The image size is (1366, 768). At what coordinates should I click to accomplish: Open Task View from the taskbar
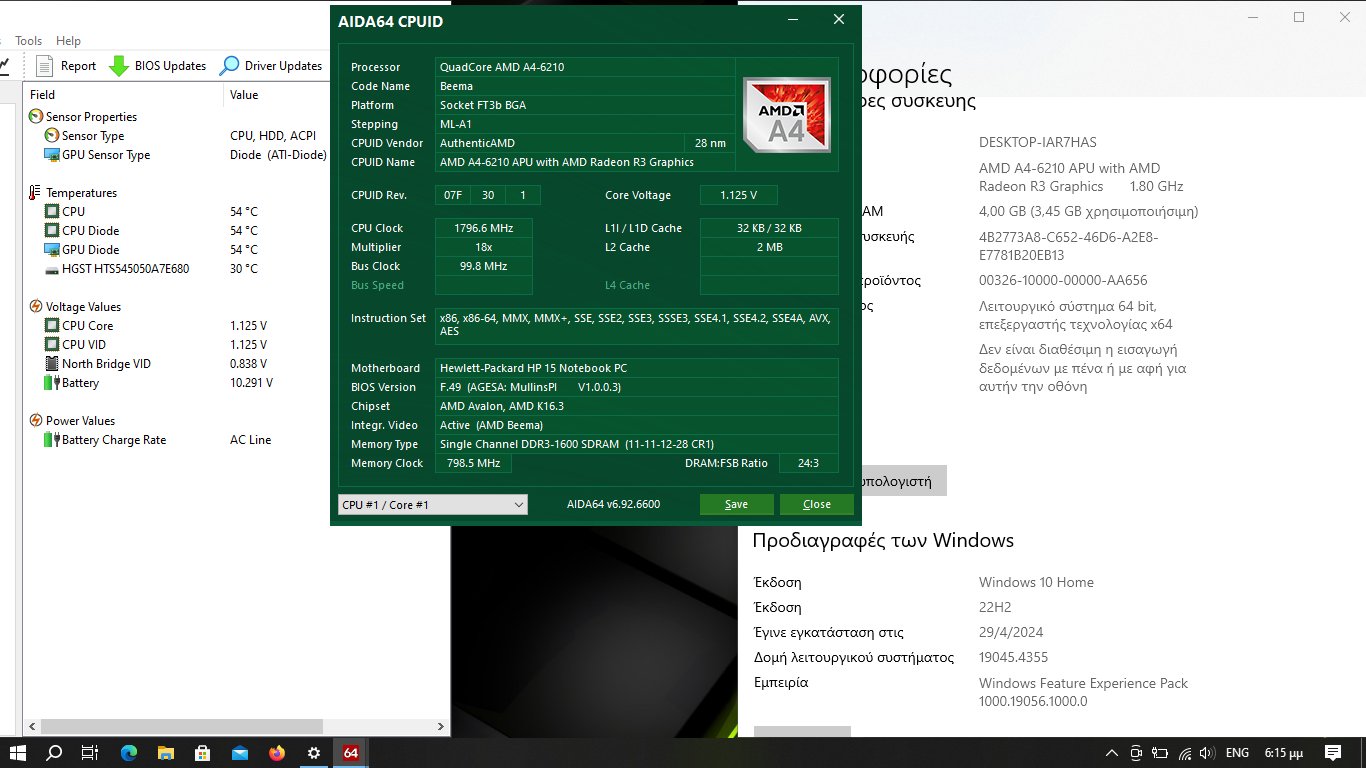tap(90, 753)
